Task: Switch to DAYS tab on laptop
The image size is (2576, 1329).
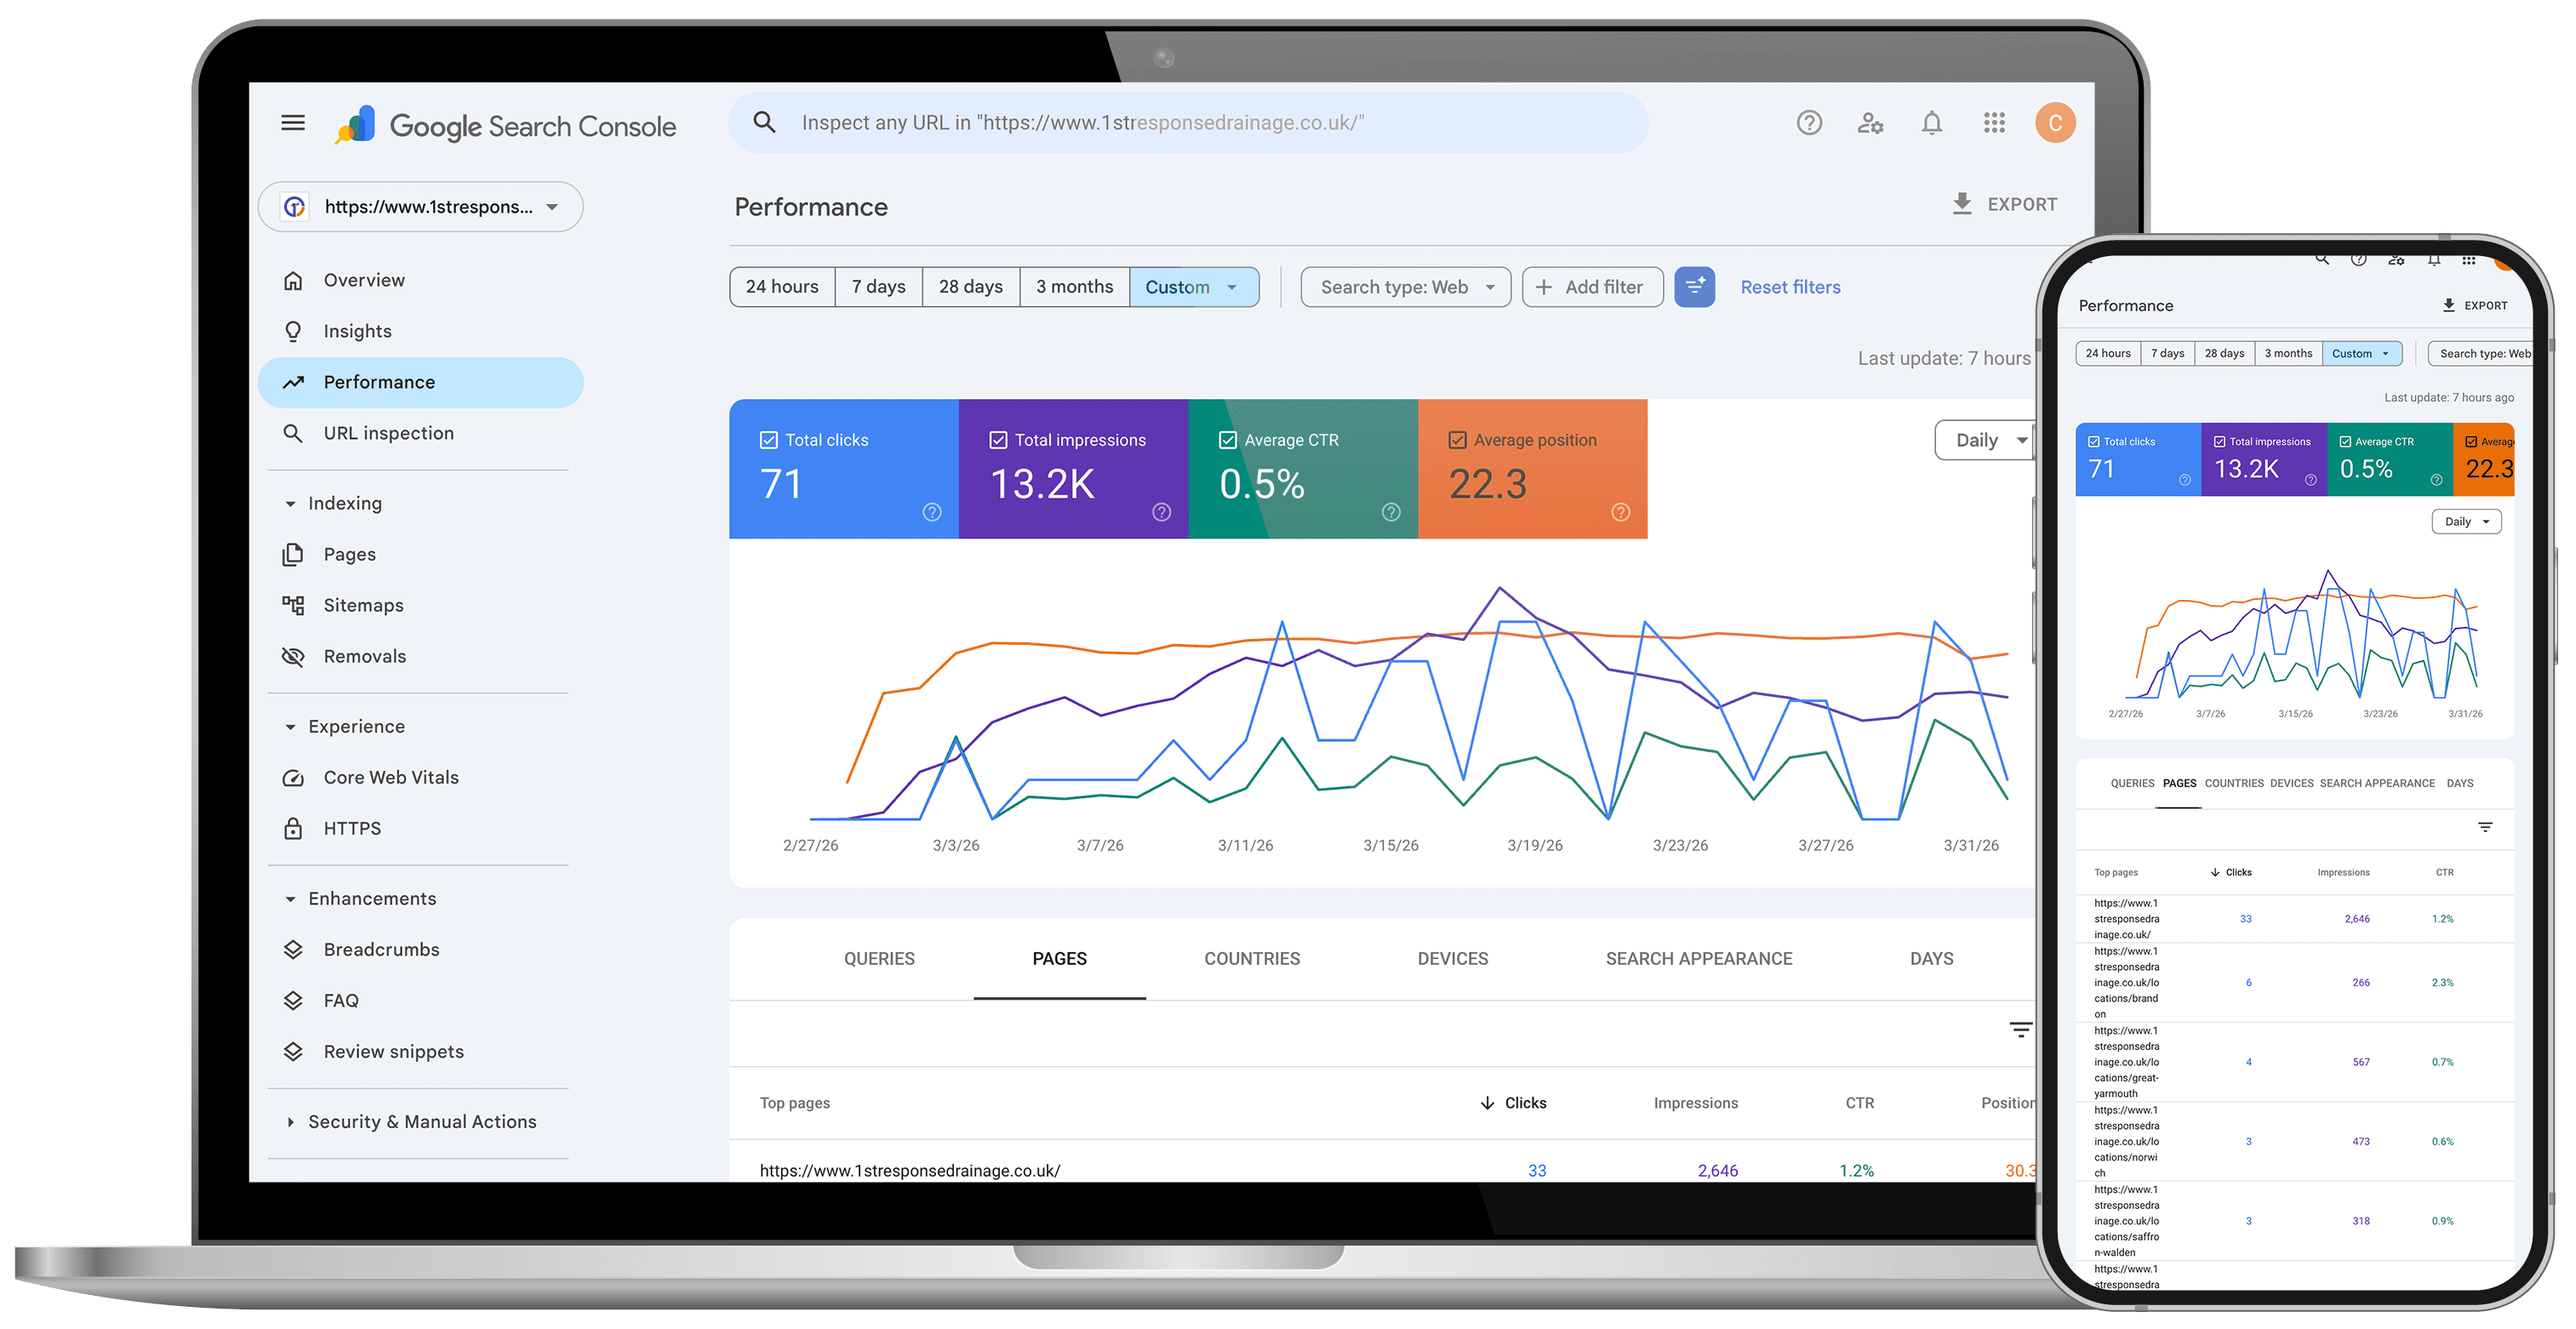Action: [1931, 958]
